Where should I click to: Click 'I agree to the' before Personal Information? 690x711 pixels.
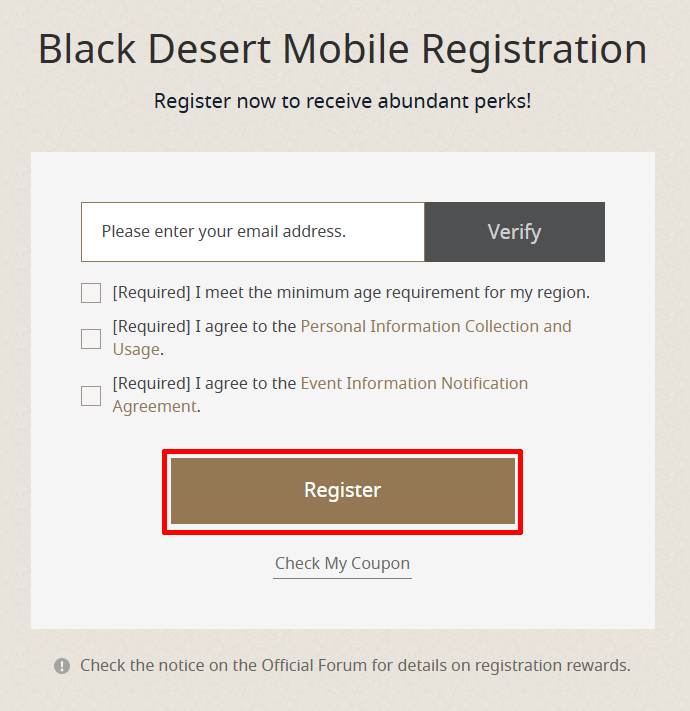(245, 326)
